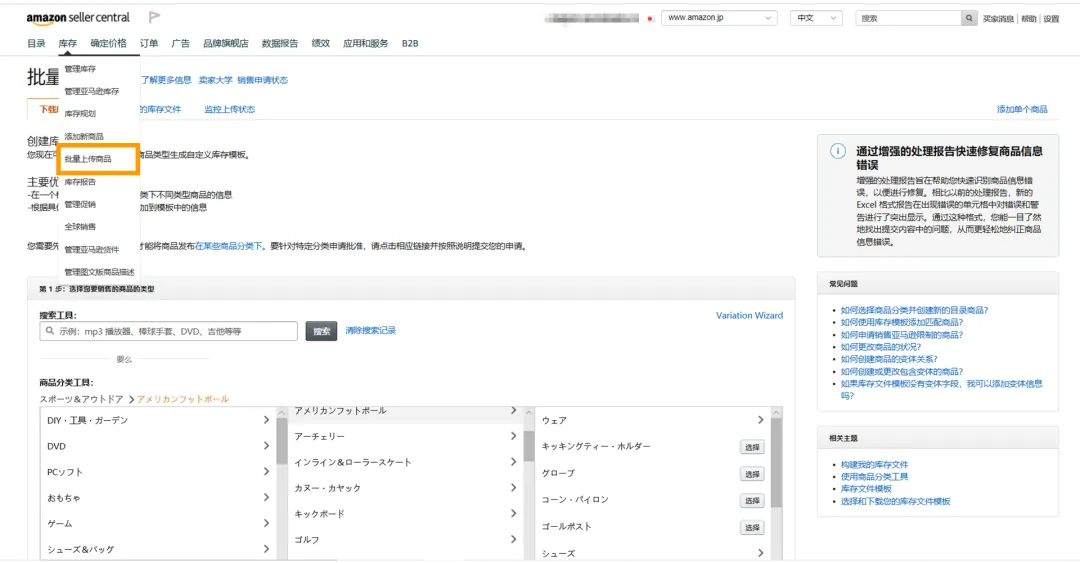Open 如何选择商品分类并创建新的目录商品? link
The height and width of the screenshot is (563, 1080).
point(914,310)
